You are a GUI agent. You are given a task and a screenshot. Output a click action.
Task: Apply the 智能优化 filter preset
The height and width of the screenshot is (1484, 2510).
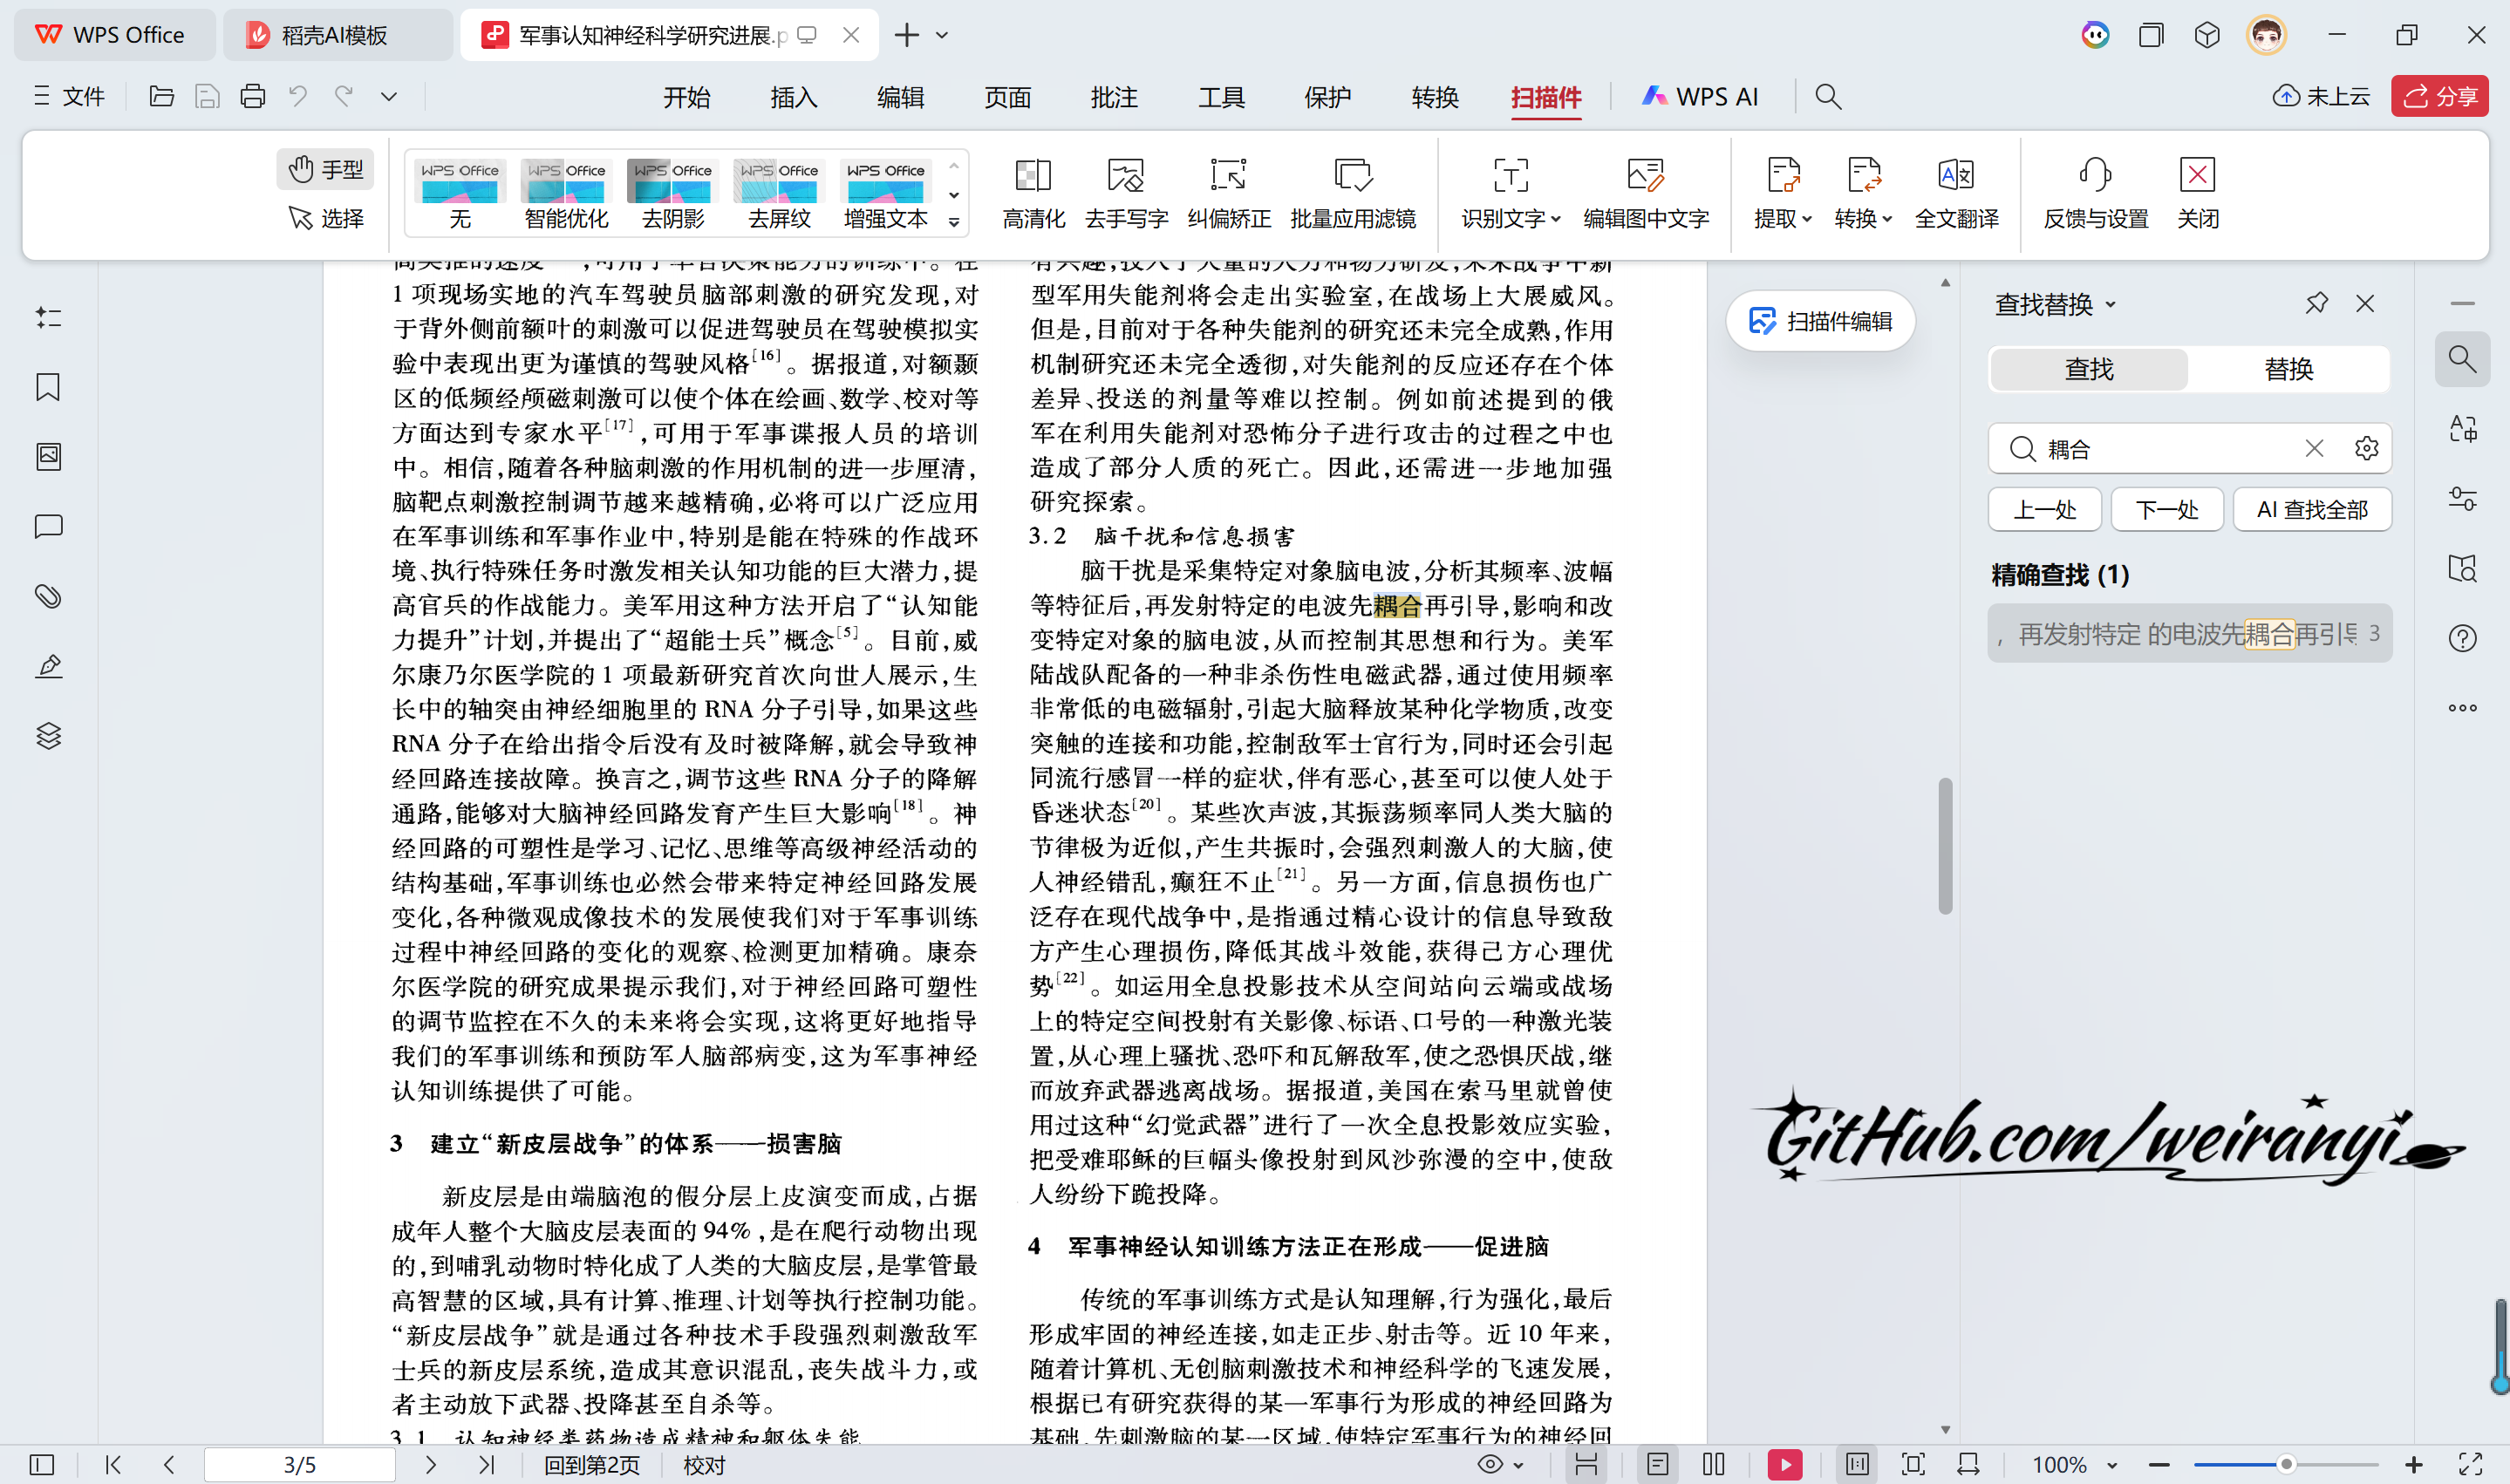[566, 193]
